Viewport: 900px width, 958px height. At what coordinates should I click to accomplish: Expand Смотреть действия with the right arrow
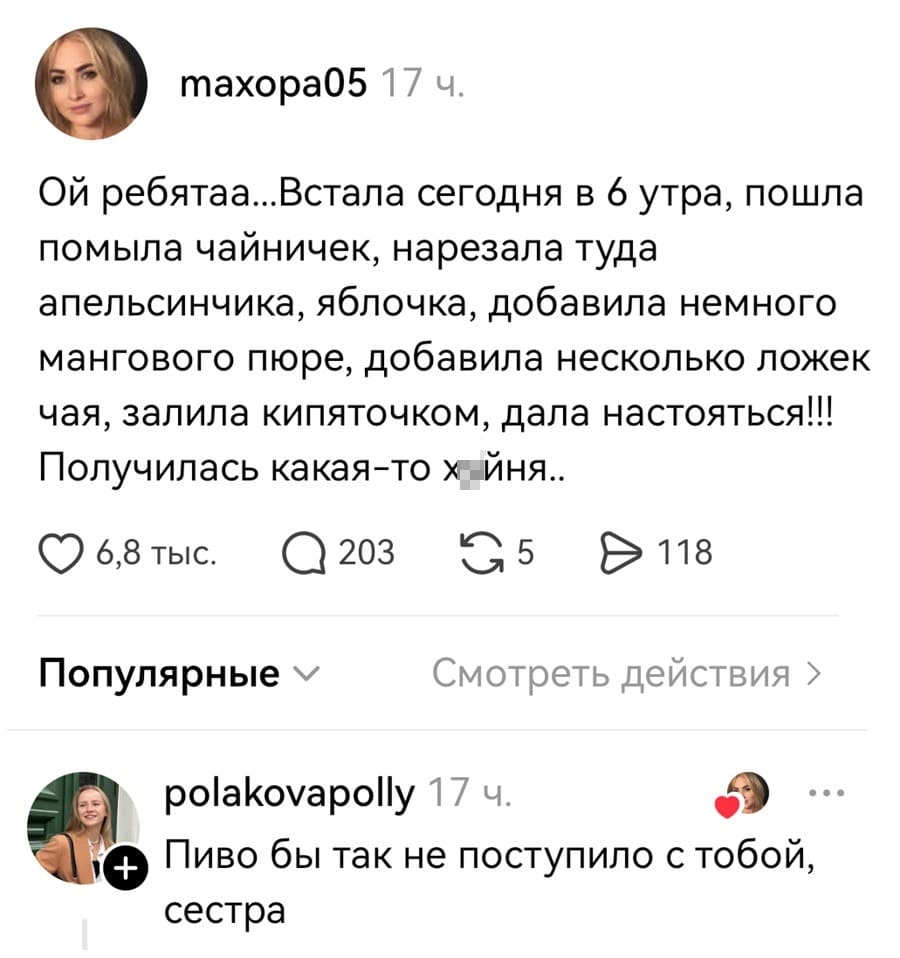(x=812, y=672)
